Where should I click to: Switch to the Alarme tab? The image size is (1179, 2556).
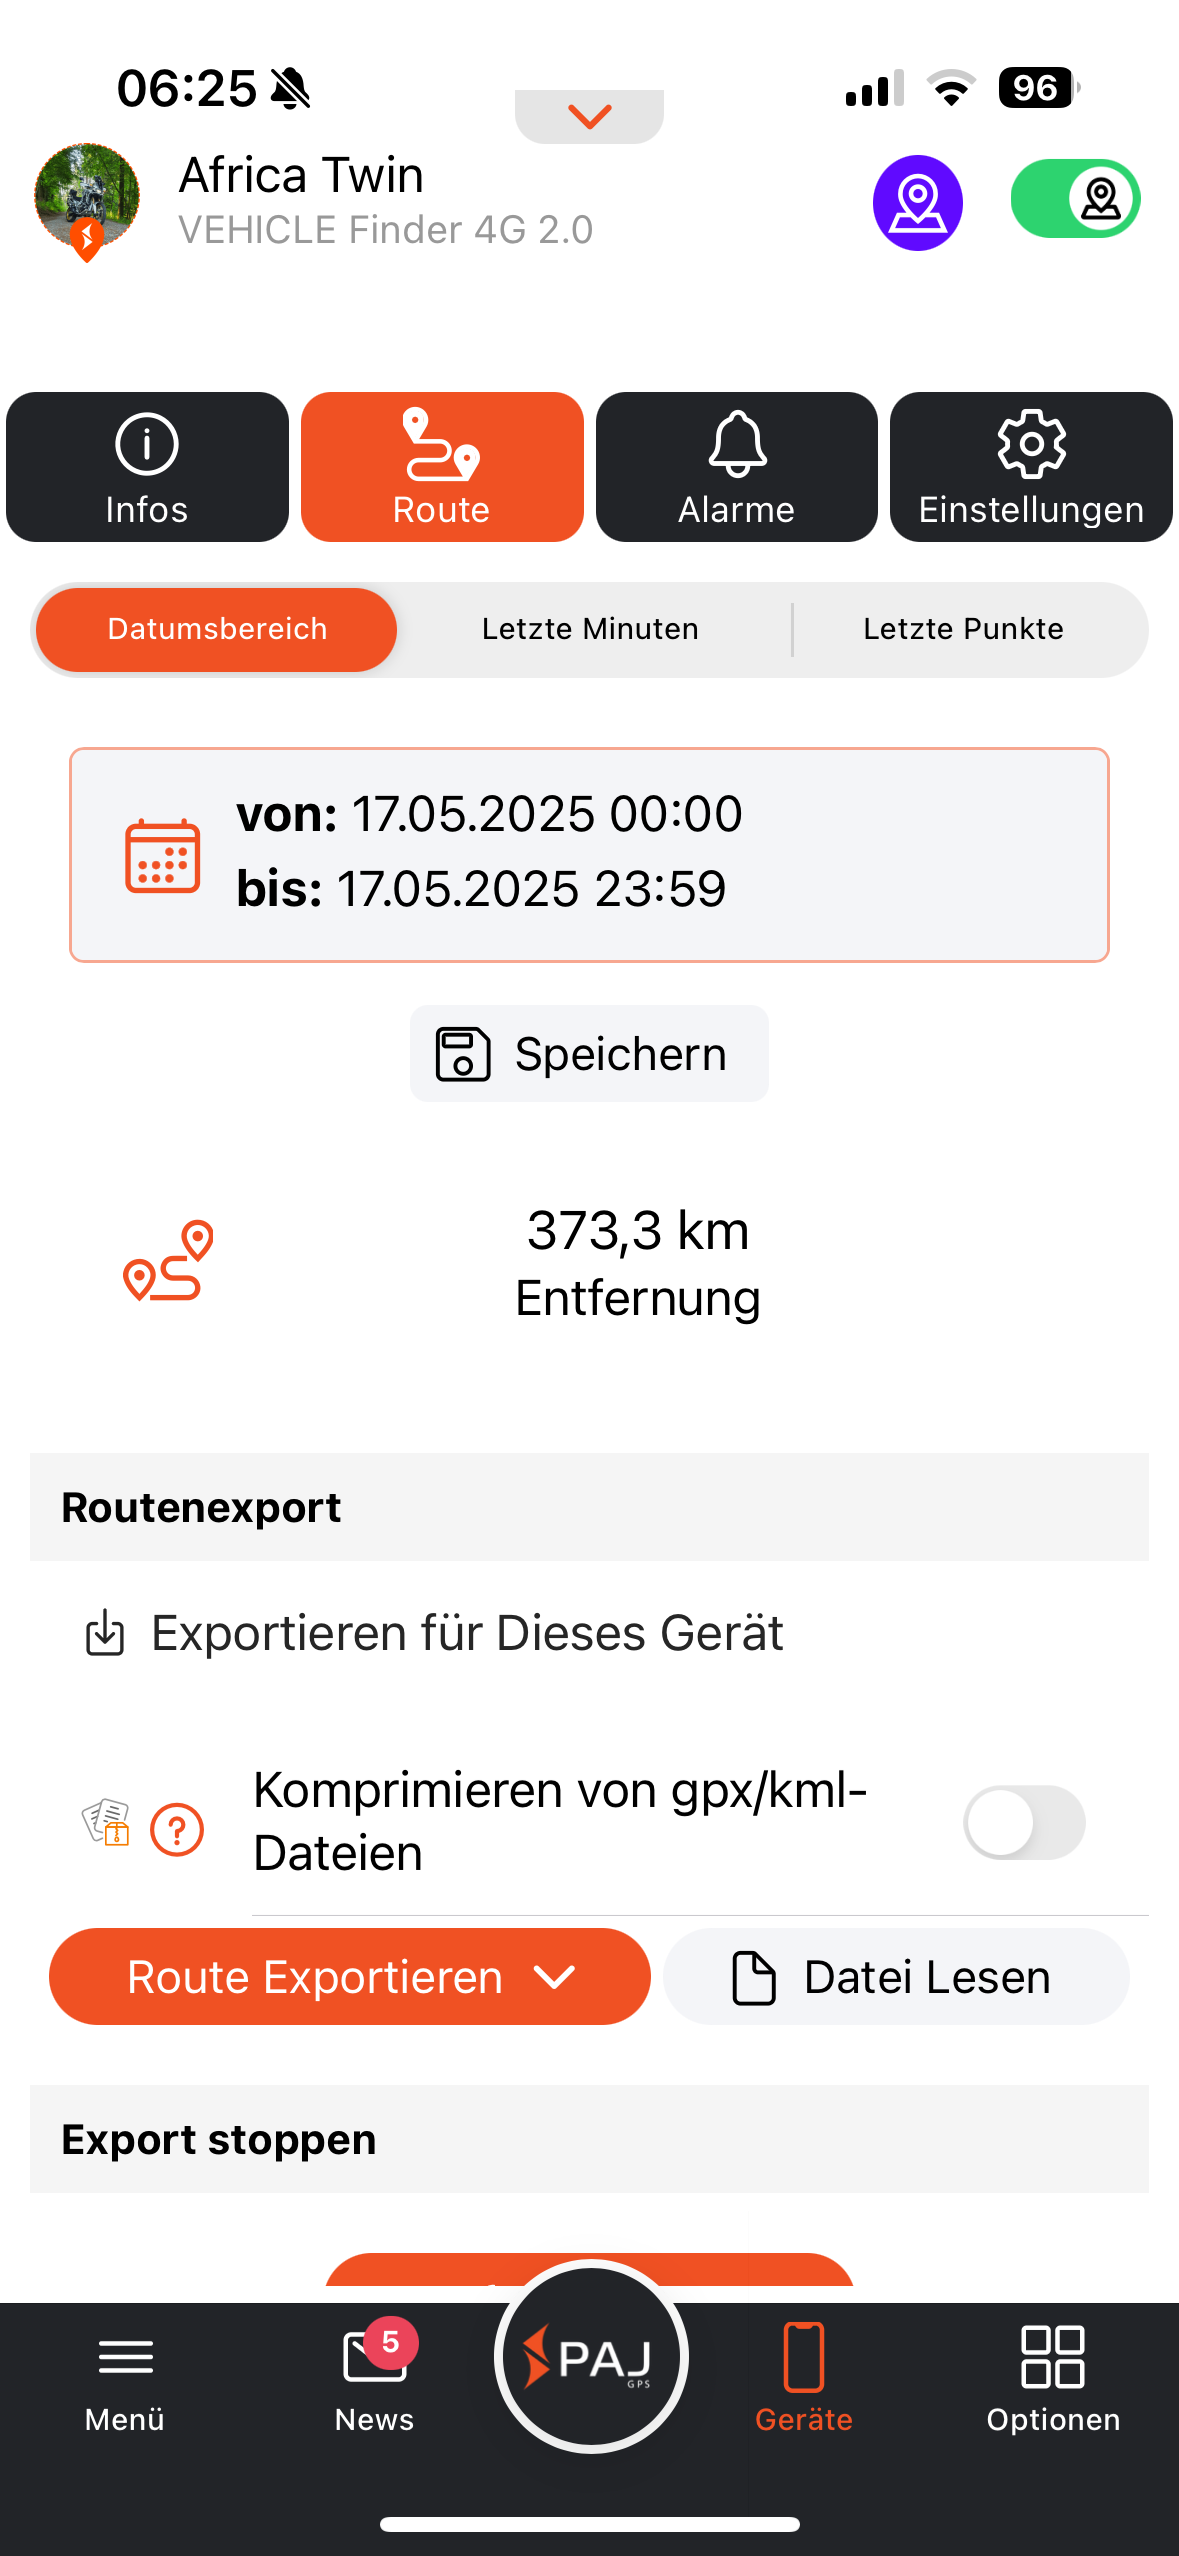tap(736, 467)
